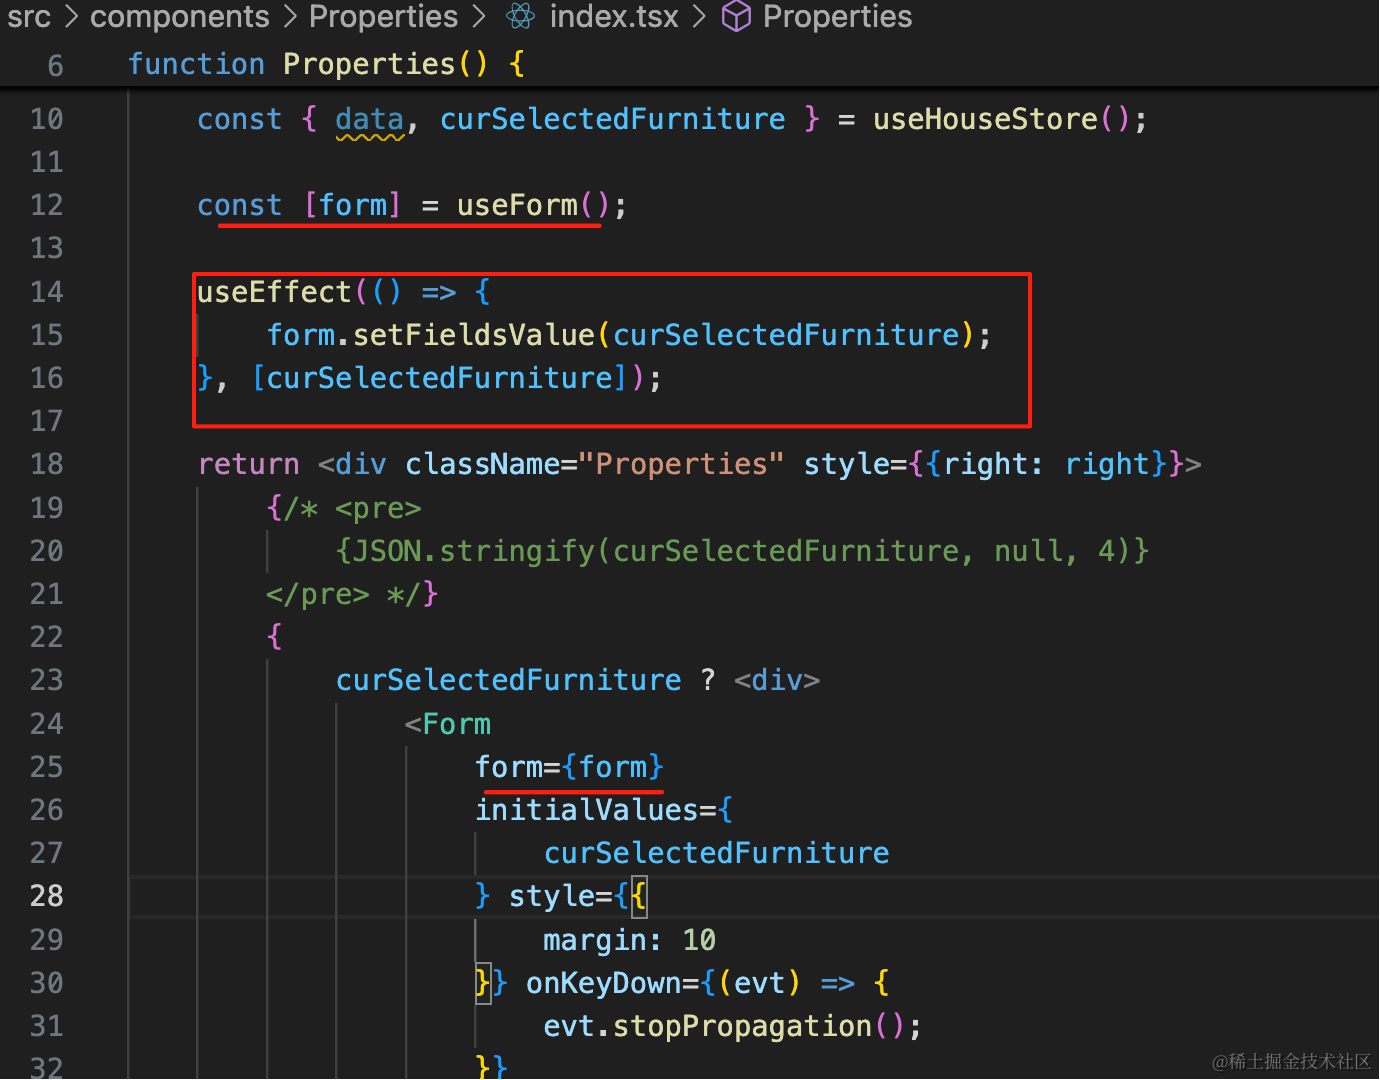Image resolution: width=1380 pixels, height=1080 pixels.
Task: Open the src breadcrumb segment
Action: coord(28,16)
